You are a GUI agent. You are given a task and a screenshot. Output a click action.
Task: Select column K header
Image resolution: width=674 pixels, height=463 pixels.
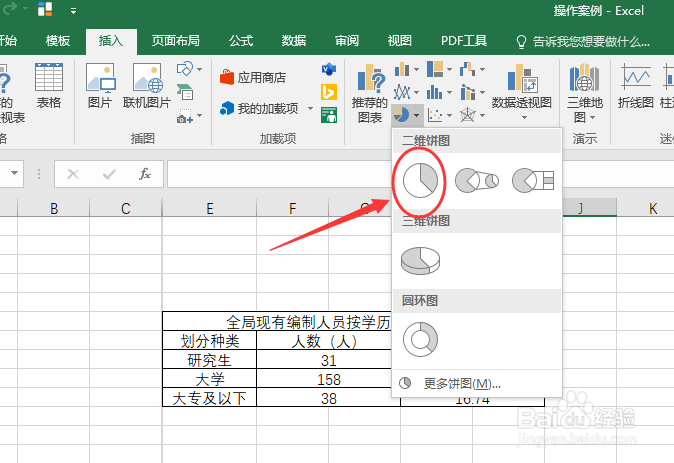tap(653, 209)
